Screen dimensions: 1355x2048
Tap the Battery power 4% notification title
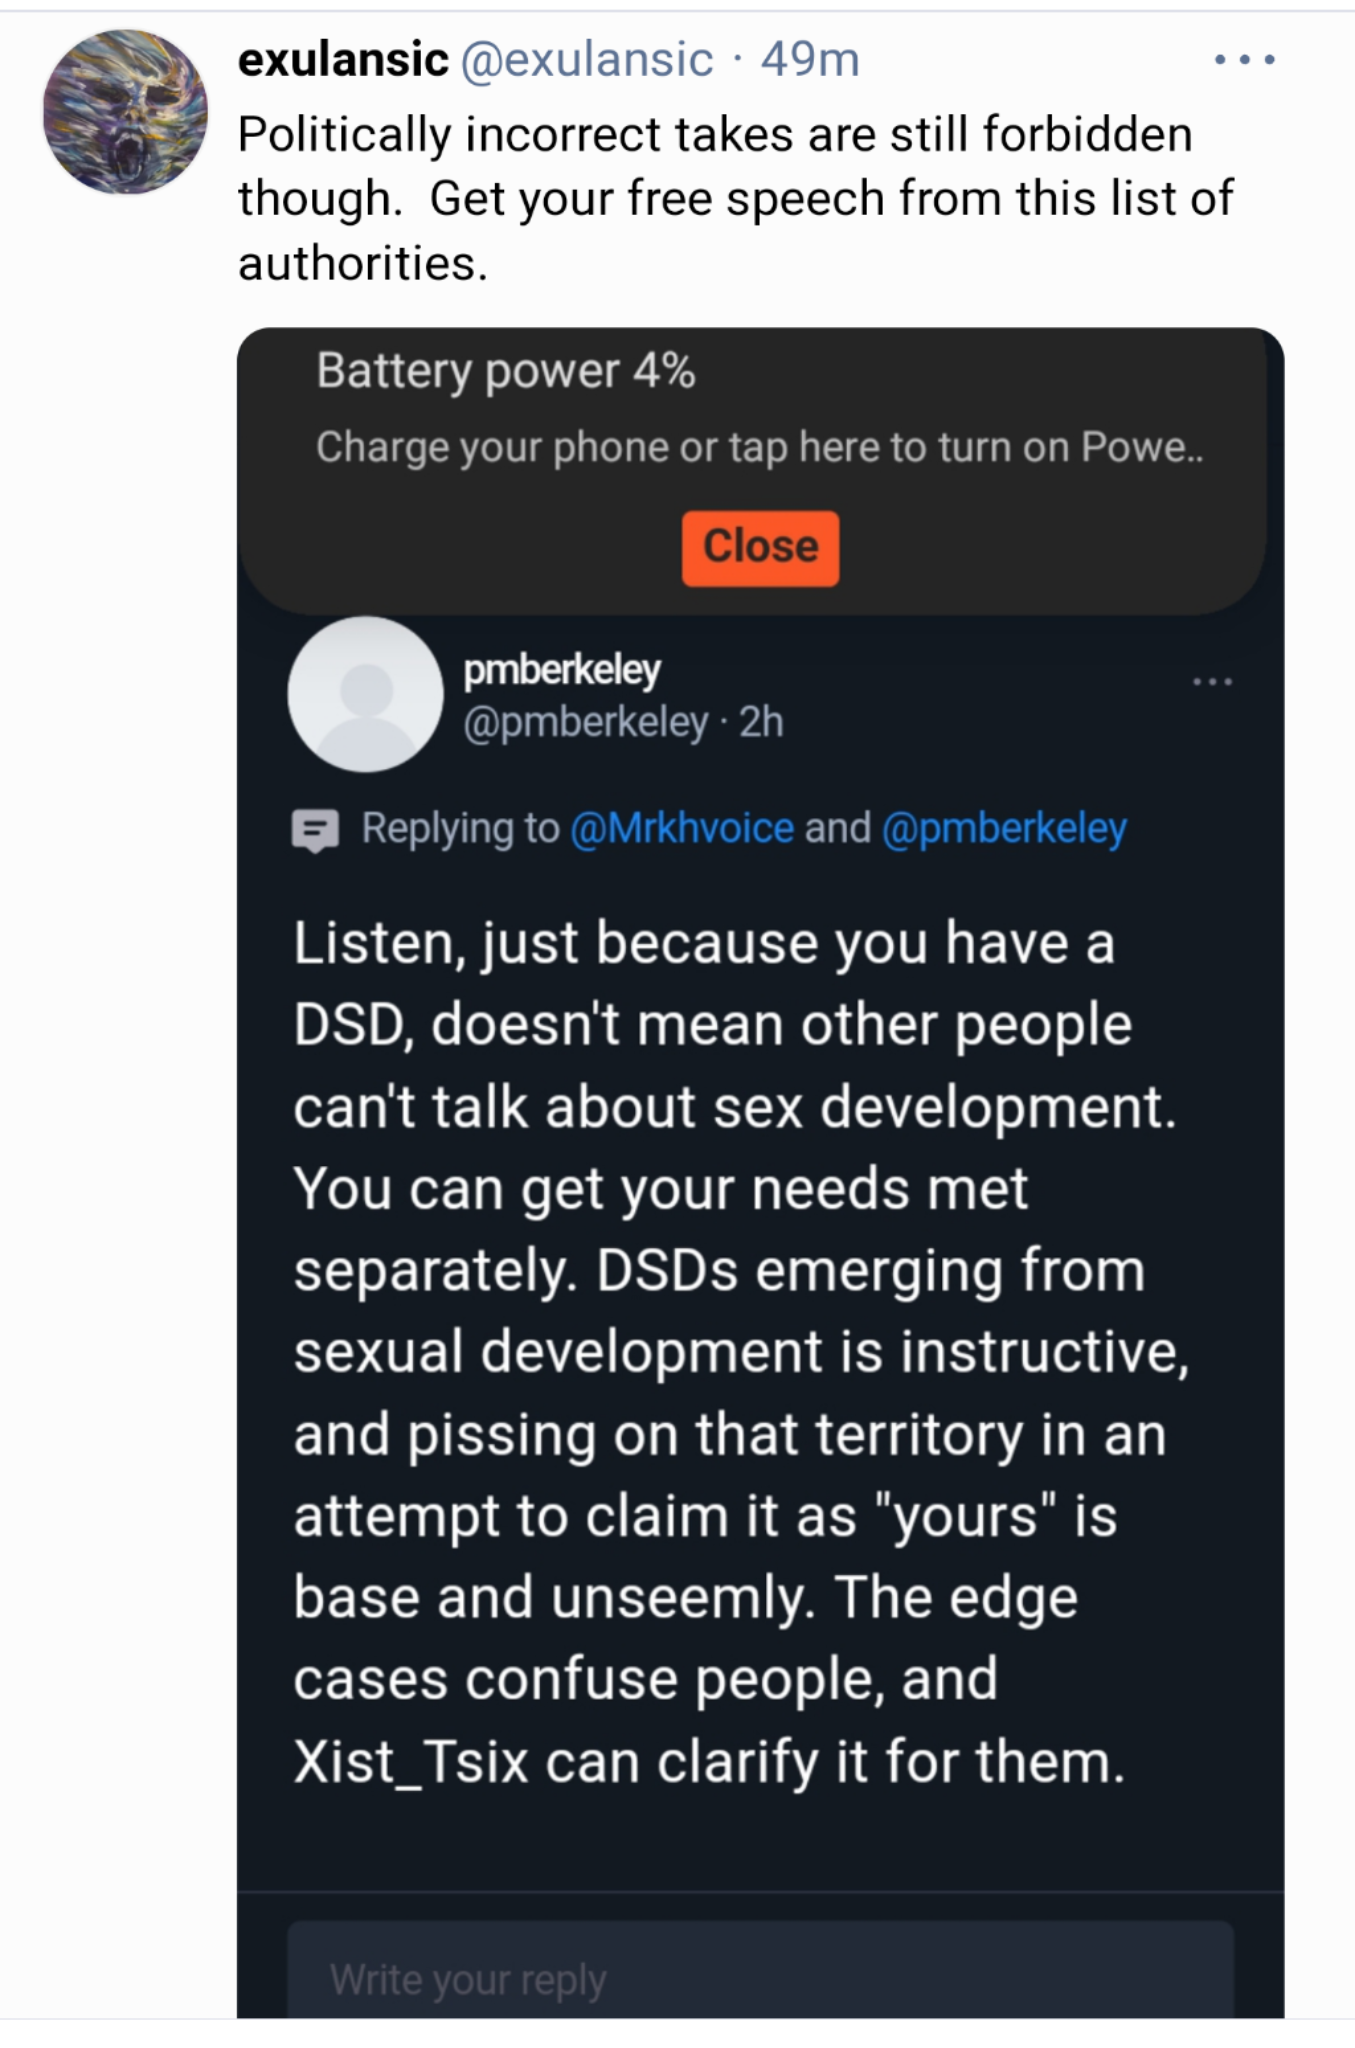tap(506, 372)
